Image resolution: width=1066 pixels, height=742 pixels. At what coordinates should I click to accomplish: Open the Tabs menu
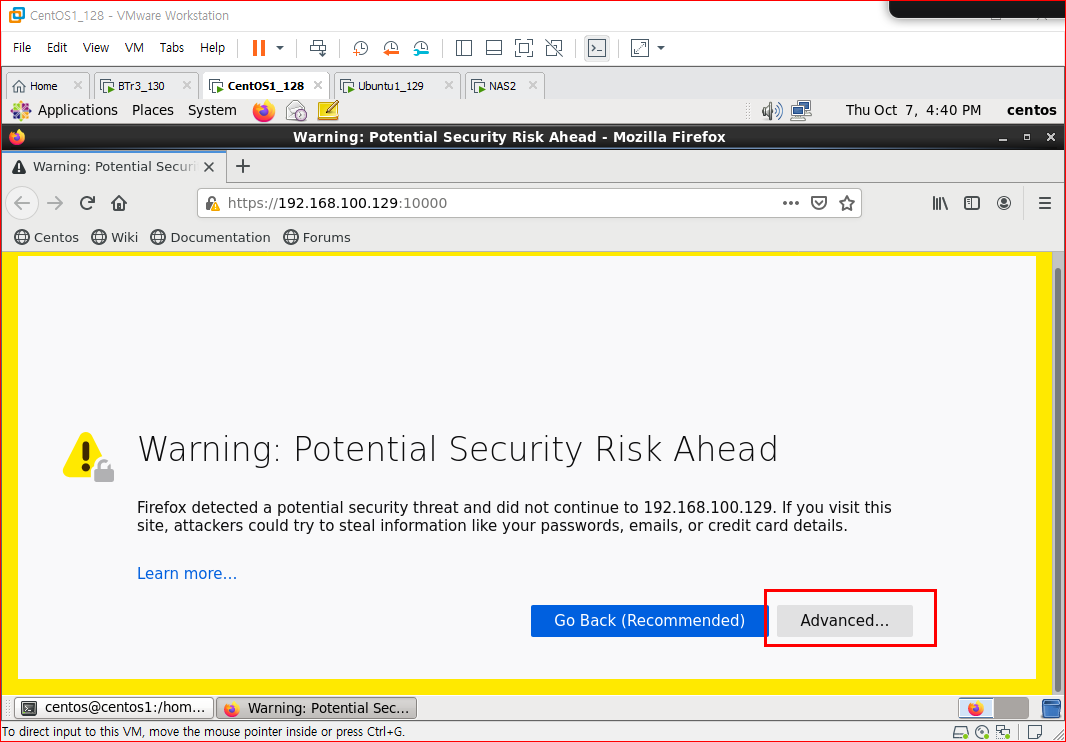tap(172, 48)
